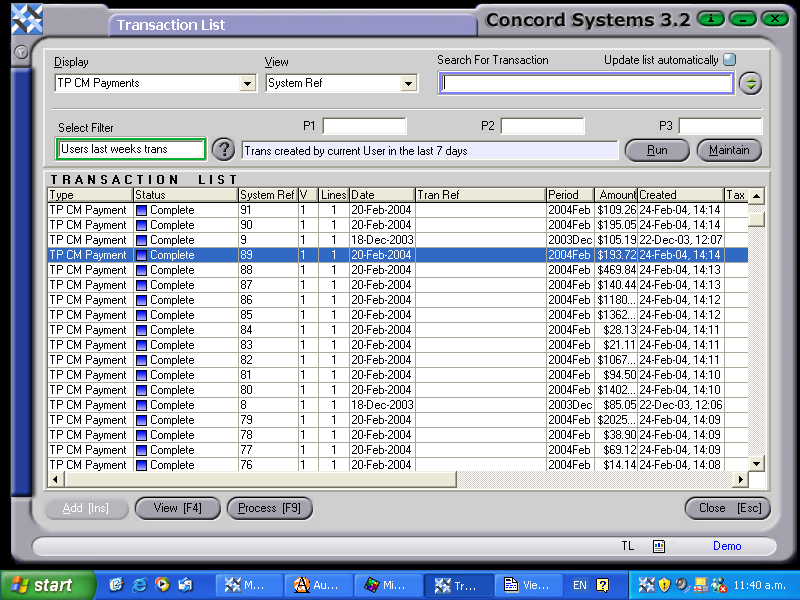Click the green info (i) icon in the title bar
800x600 pixels.
point(708,18)
